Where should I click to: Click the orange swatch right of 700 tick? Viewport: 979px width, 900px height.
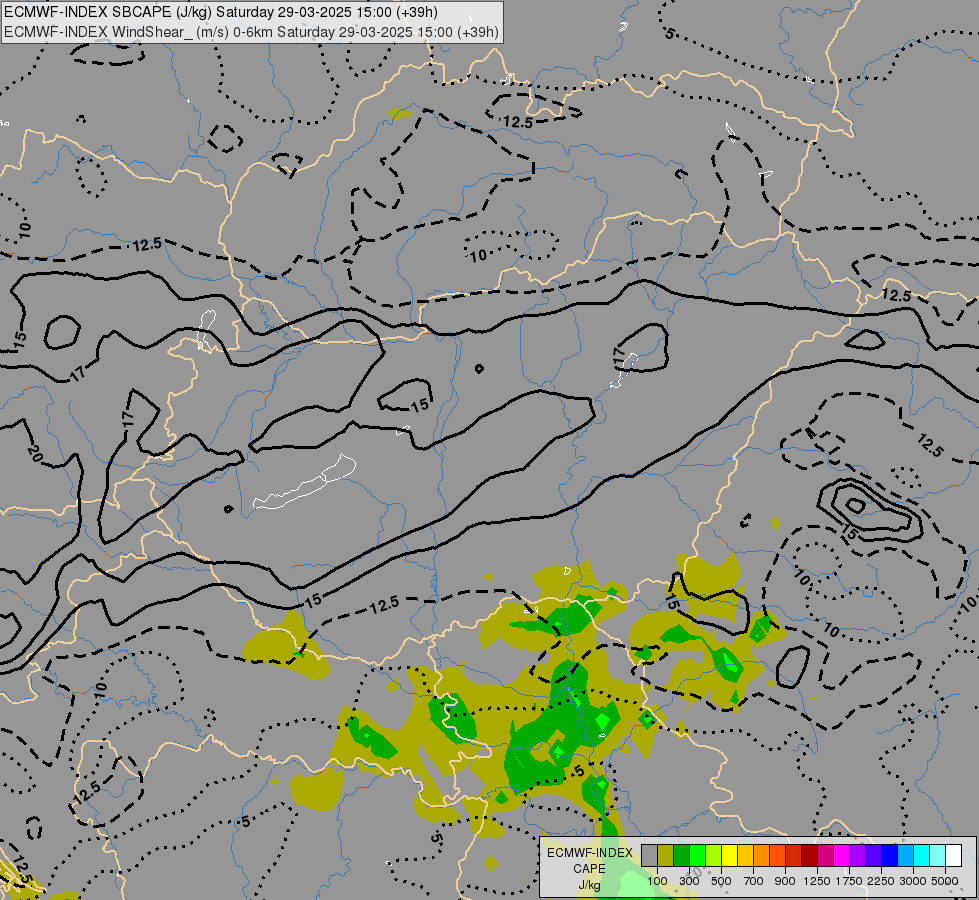coord(762,855)
